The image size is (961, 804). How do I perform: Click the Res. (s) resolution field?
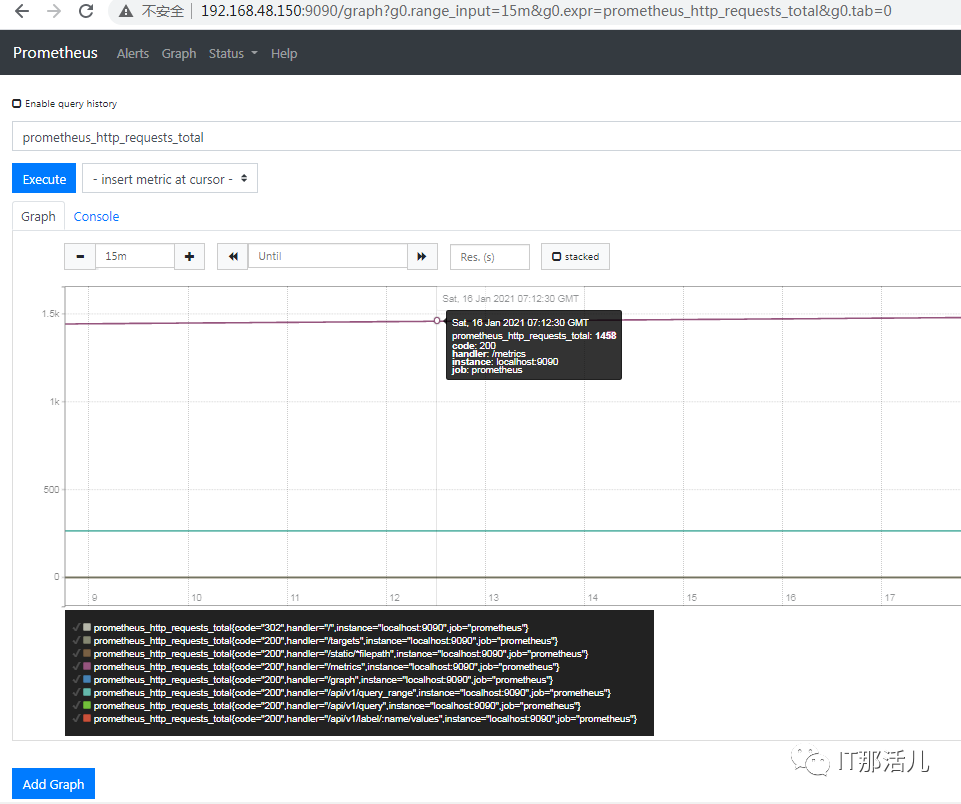click(x=490, y=257)
